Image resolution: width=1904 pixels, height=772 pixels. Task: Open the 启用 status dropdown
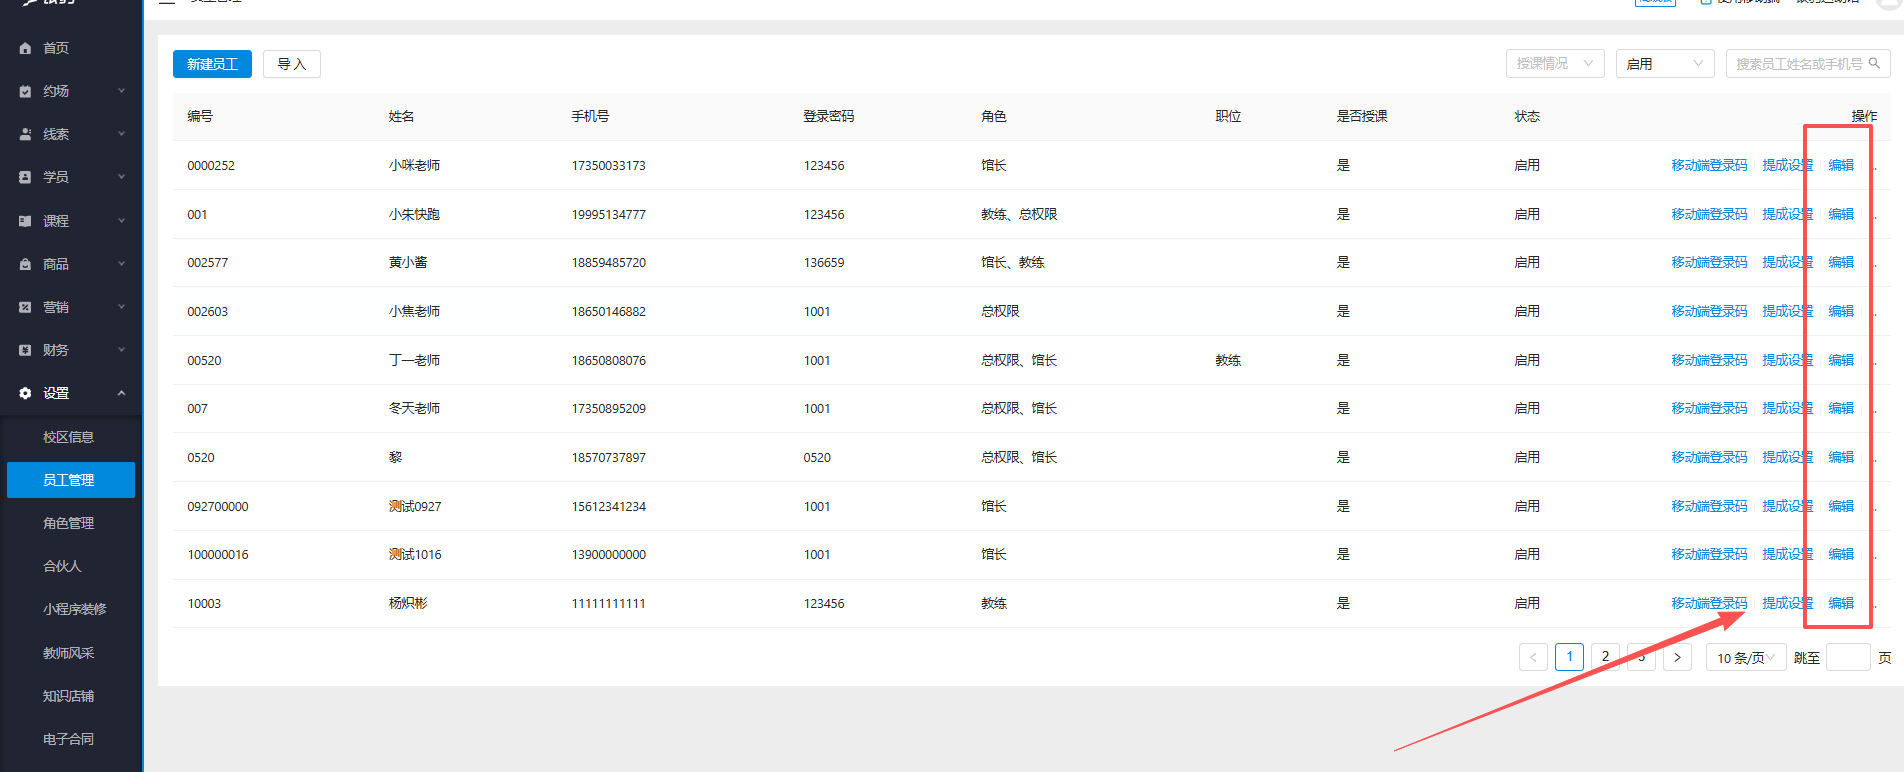pyautogui.click(x=1664, y=63)
